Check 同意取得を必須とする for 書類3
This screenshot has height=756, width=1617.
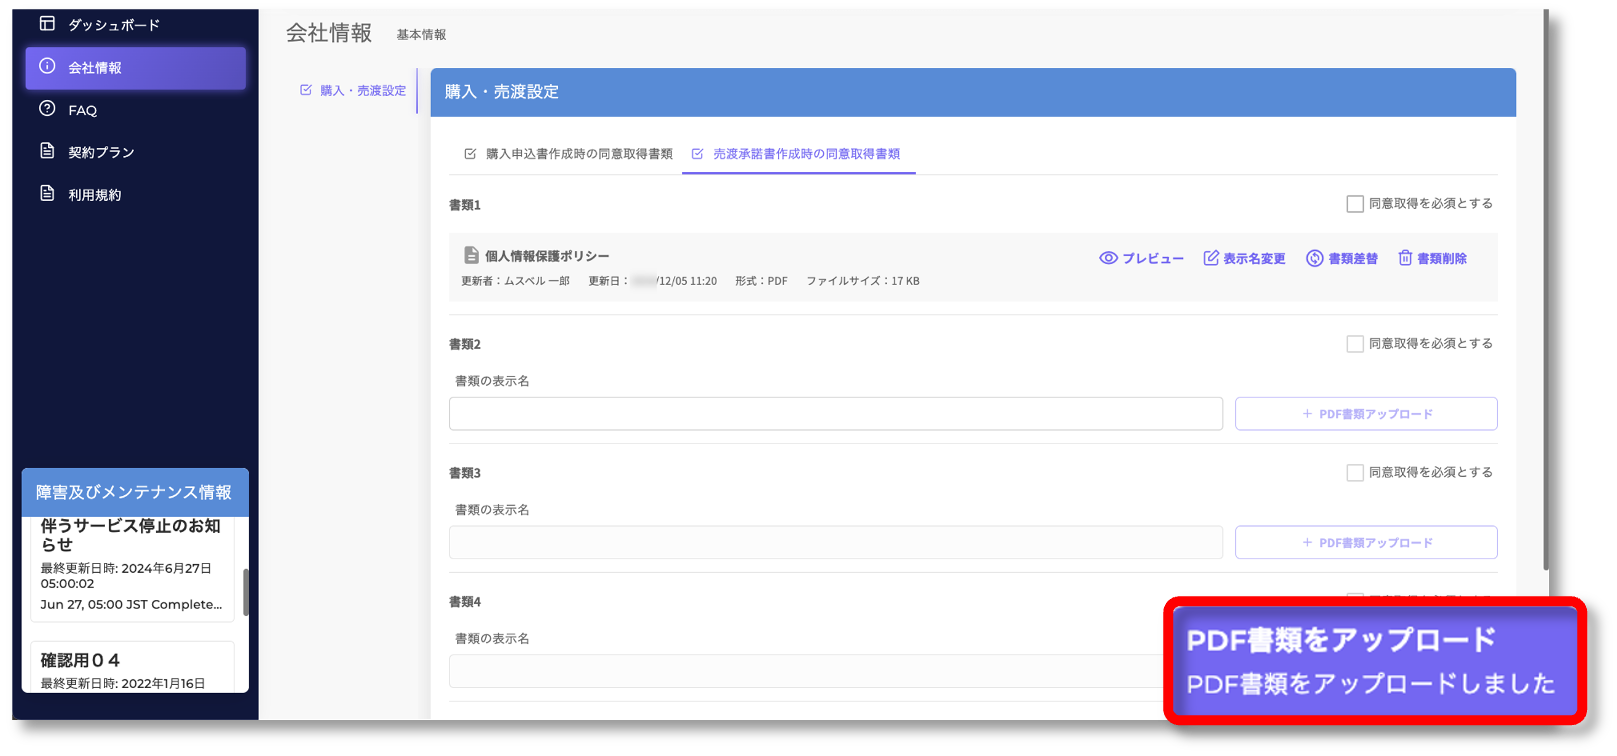click(1355, 473)
